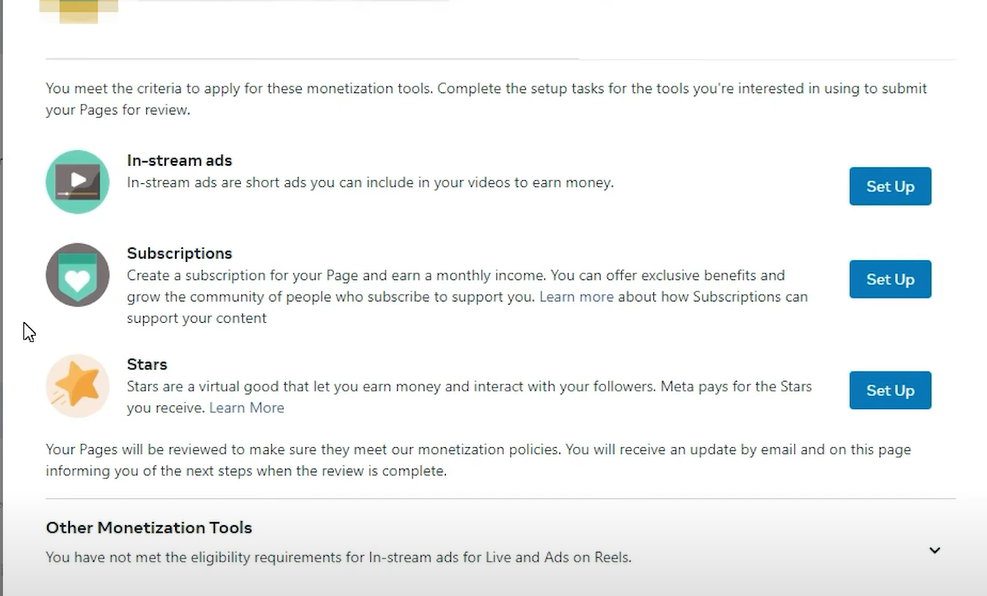Expand Other Monetization Tools chevron
The width and height of the screenshot is (987, 596).
934,550
